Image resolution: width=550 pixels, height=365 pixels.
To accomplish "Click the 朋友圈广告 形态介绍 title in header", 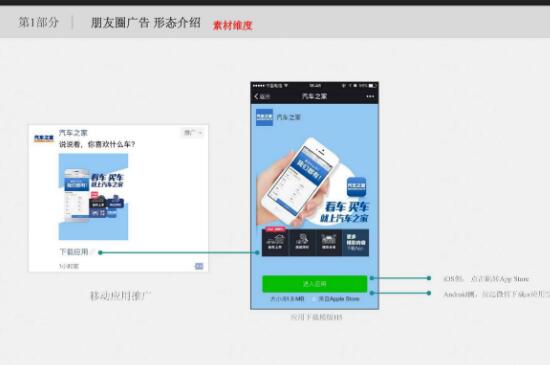I will point(146,23).
